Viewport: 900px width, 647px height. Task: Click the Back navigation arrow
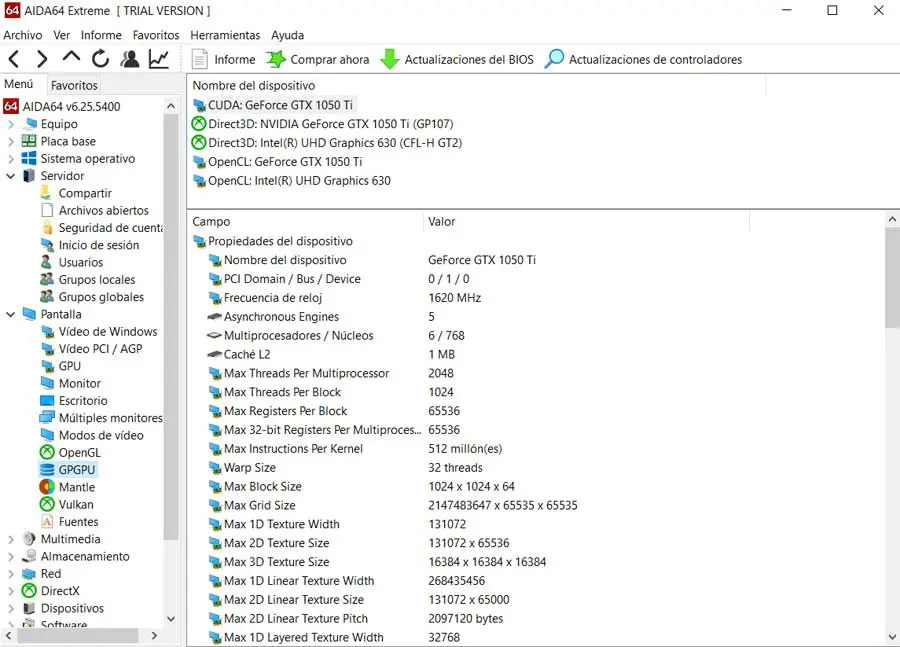(14, 59)
